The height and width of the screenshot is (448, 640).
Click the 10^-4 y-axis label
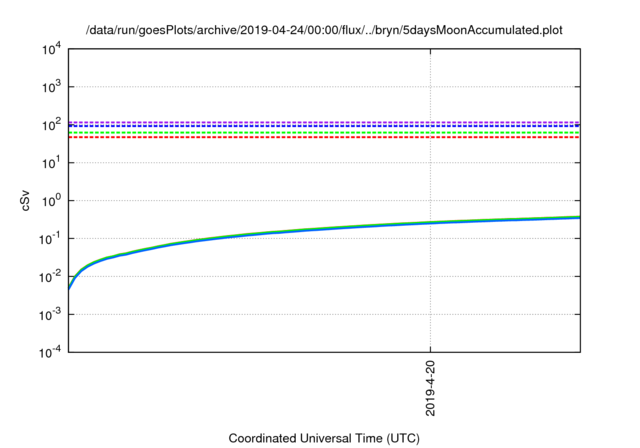pyautogui.click(x=51, y=352)
